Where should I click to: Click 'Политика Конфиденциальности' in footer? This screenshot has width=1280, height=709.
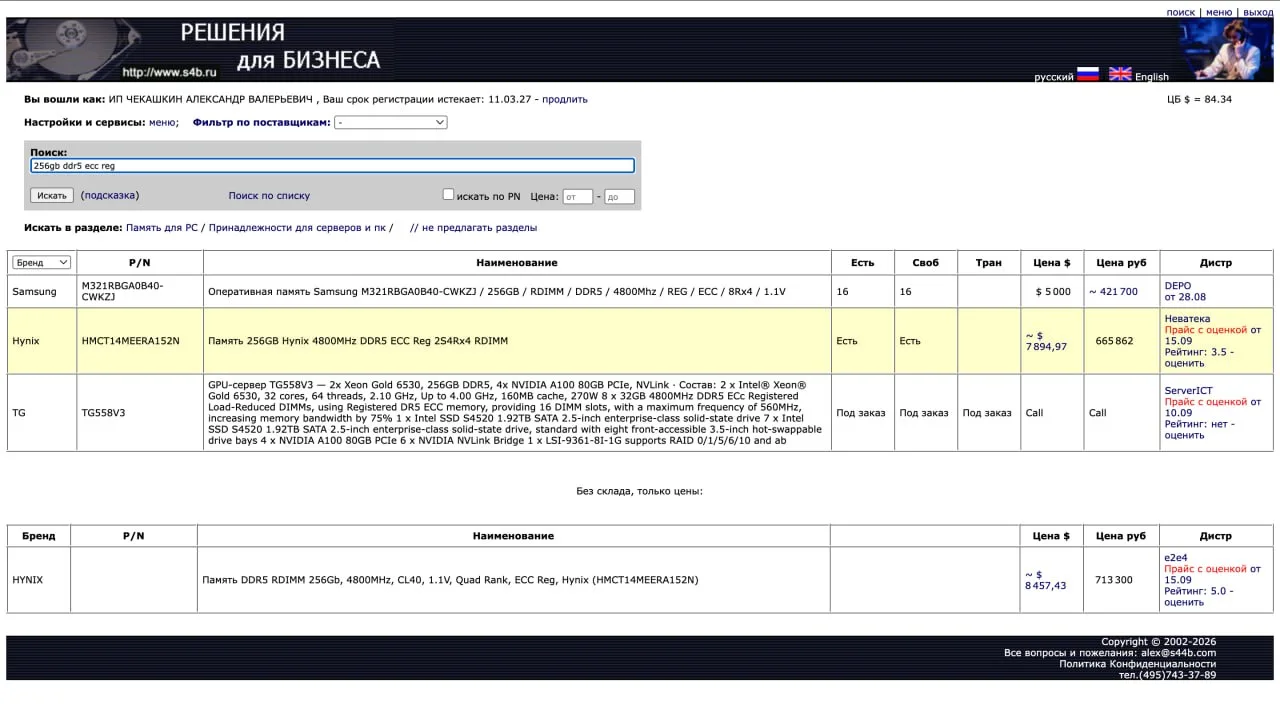1138,664
